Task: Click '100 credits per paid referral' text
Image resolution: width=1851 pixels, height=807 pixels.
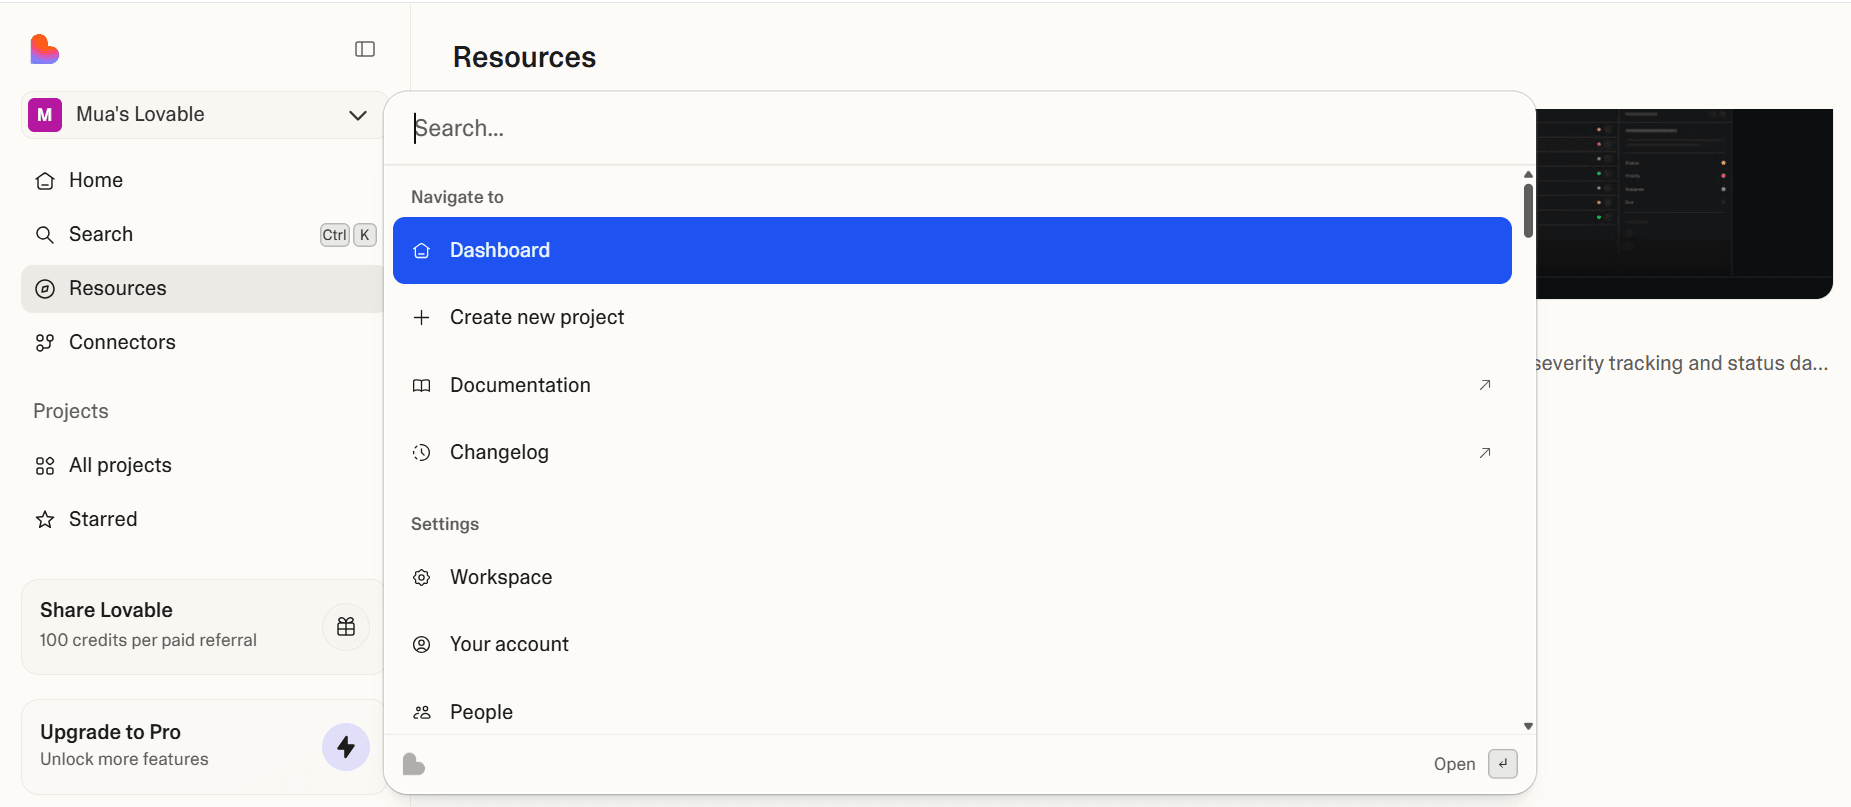Action: [x=148, y=640]
